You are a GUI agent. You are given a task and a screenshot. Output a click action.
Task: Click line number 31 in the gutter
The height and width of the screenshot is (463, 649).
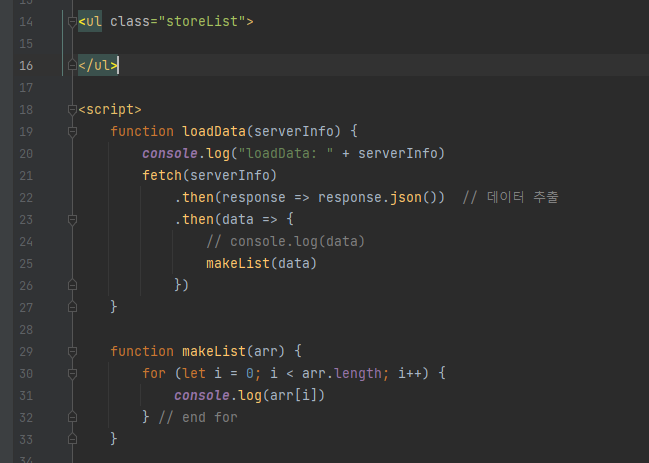pos(26,396)
